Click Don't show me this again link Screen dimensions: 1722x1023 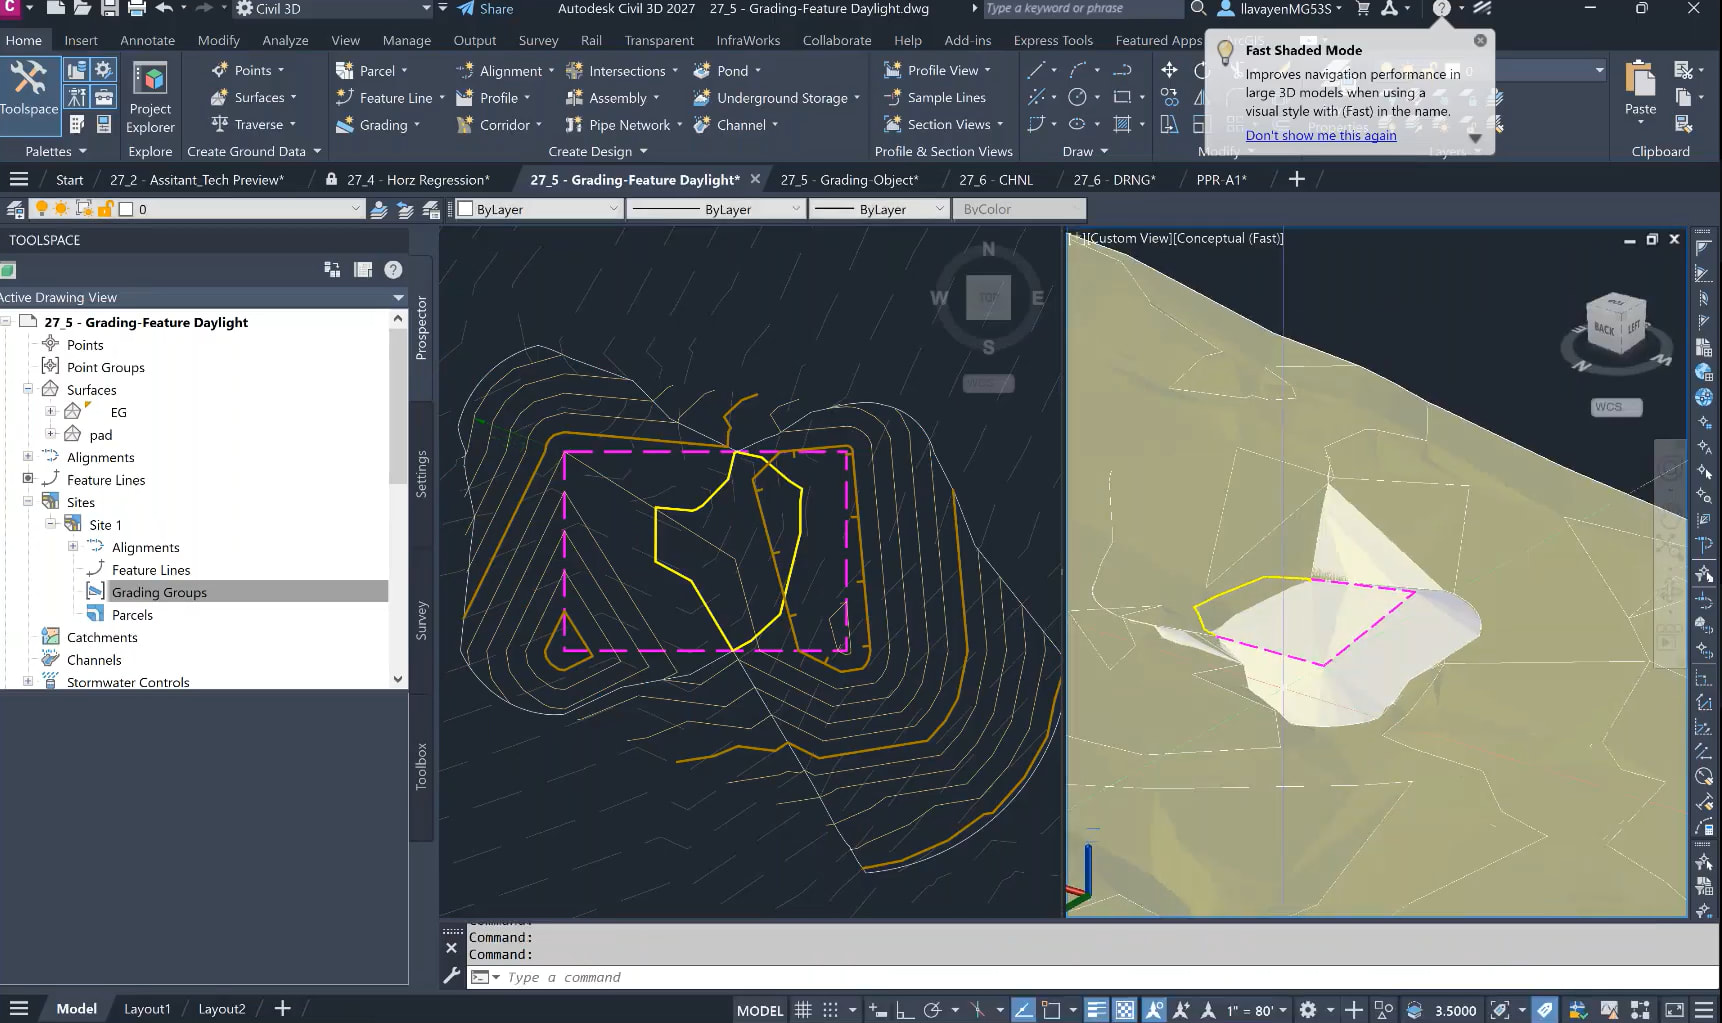tap(1320, 135)
